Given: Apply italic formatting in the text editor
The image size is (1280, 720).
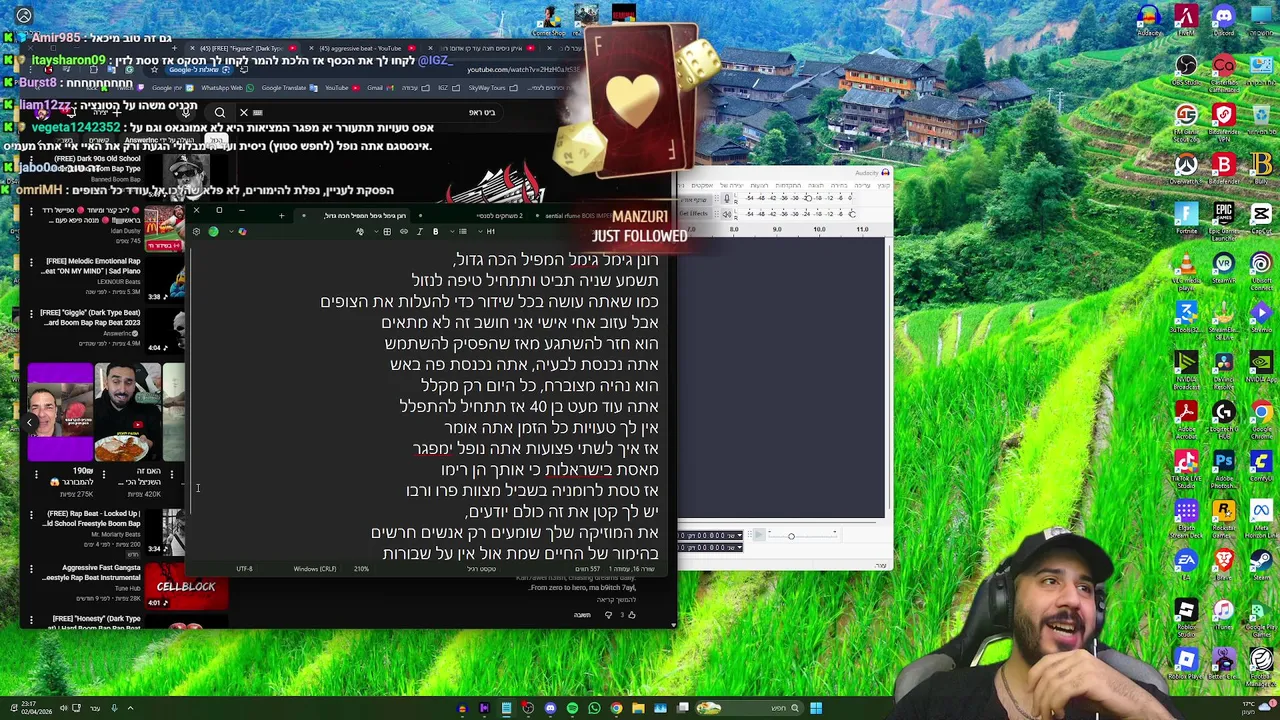Looking at the screenshot, I should 419,232.
